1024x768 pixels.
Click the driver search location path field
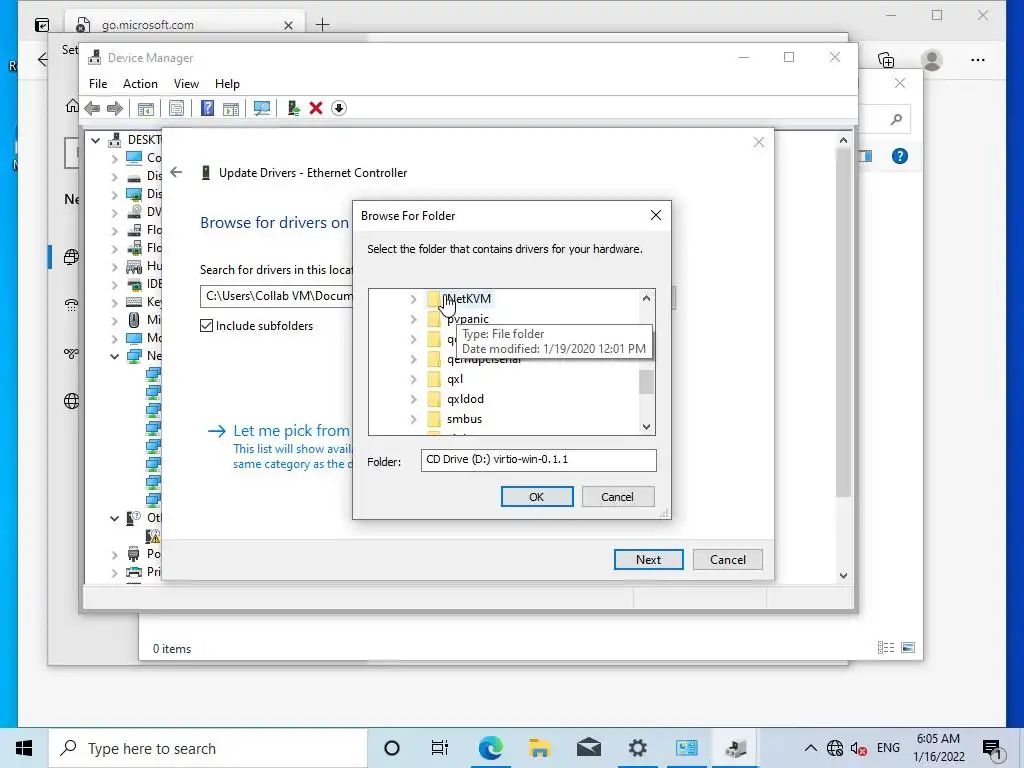pyautogui.click(x=276, y=296)
